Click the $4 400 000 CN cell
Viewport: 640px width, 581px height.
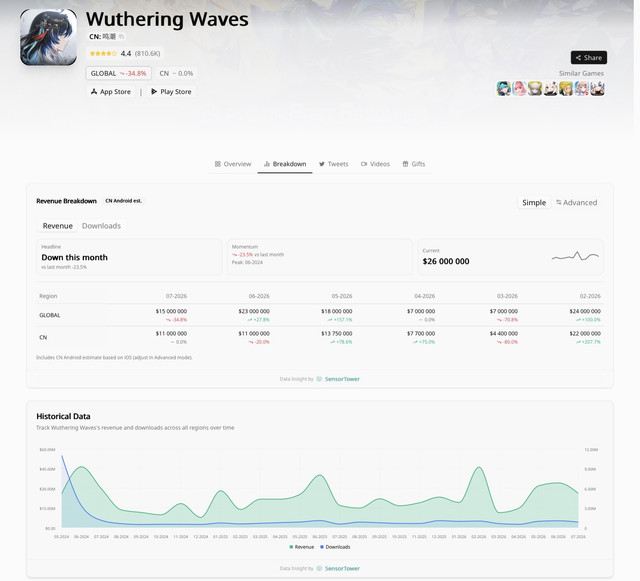[x=504, y=334]
